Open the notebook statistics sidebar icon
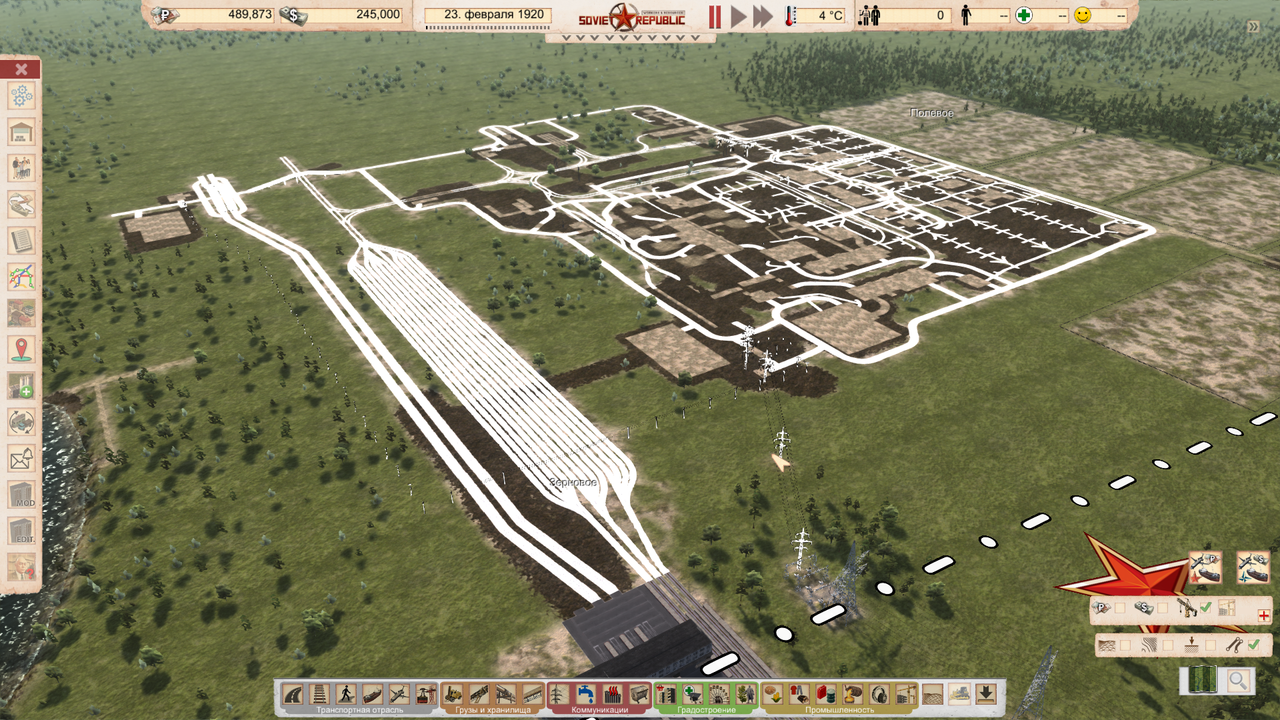 pos(21,241)
